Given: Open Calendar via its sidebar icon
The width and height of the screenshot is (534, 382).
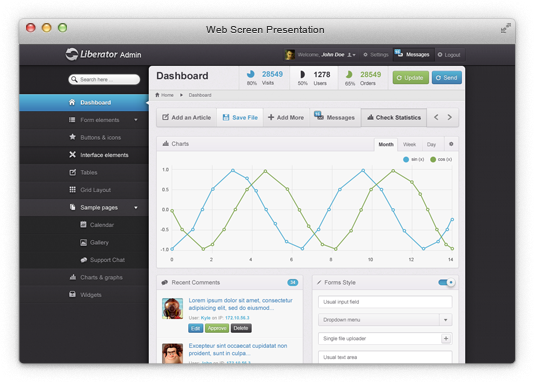Looking at the screenshot, I should pyautogui.click(x=83, y=224).
